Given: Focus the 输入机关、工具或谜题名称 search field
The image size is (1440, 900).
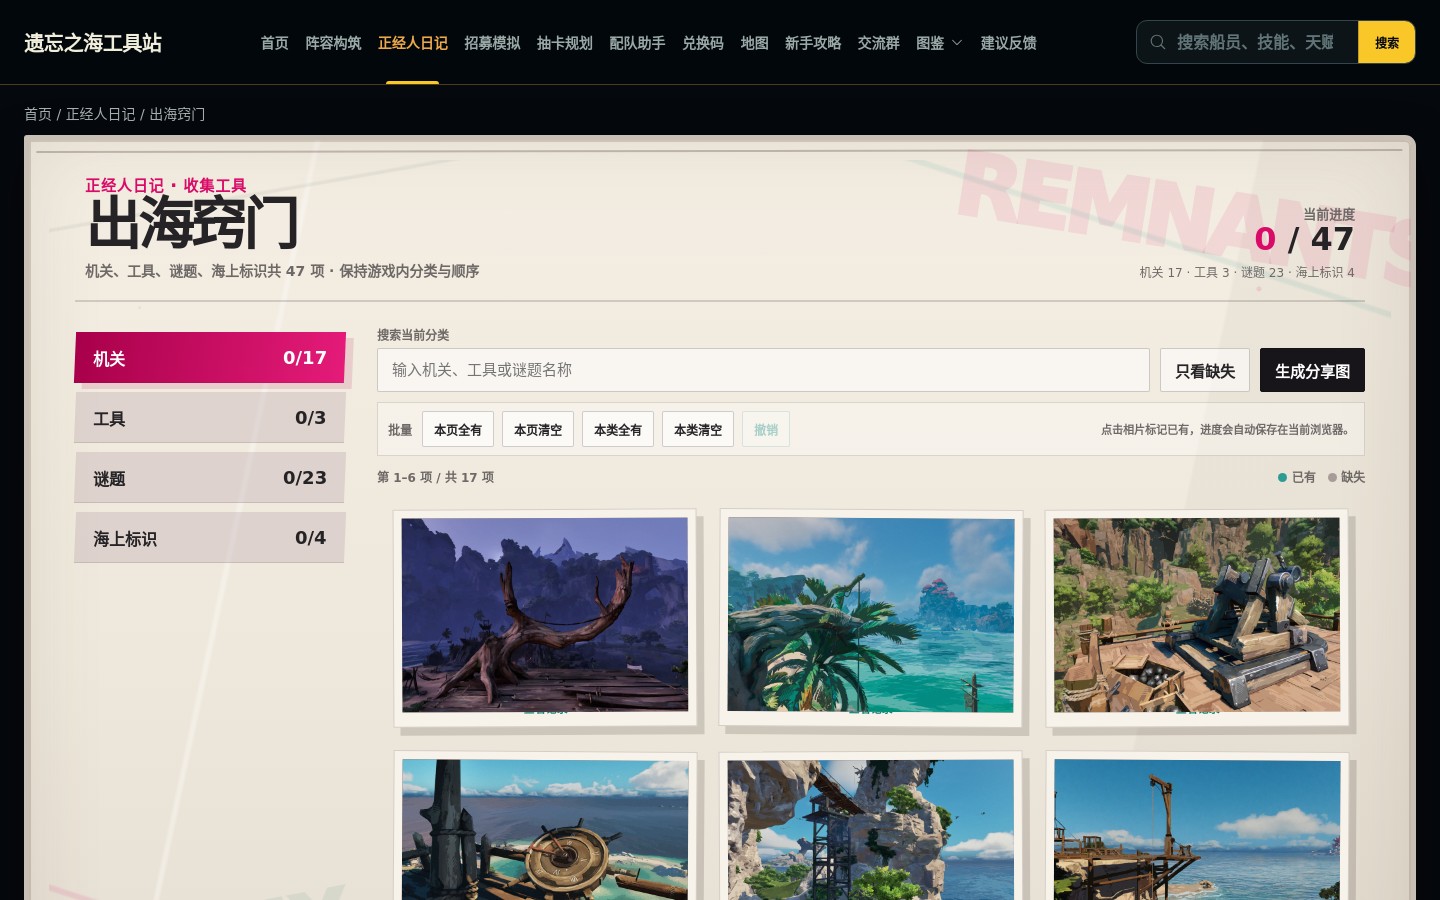Looking at the screenshot, I should coord(763,370).
